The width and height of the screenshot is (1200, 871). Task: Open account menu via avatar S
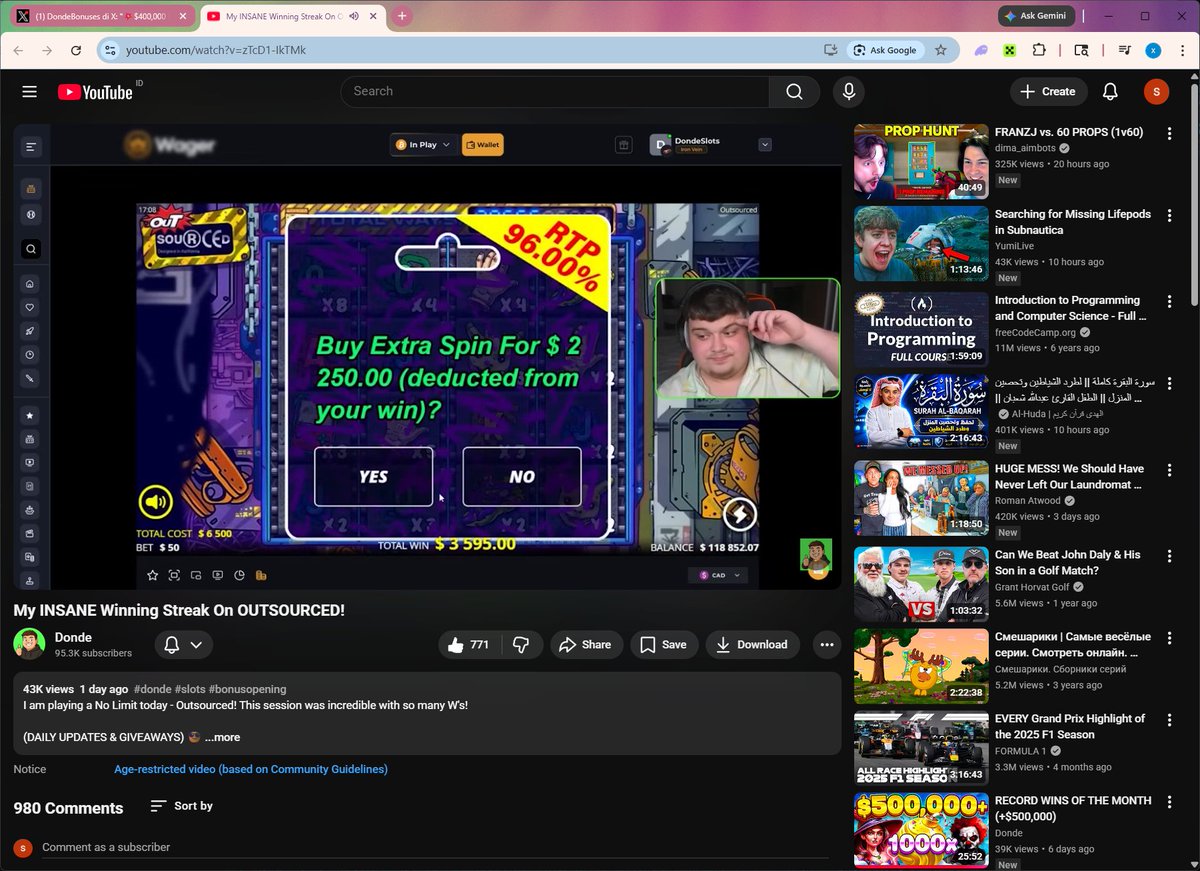pyautogui.click(x=1156, y=91)
